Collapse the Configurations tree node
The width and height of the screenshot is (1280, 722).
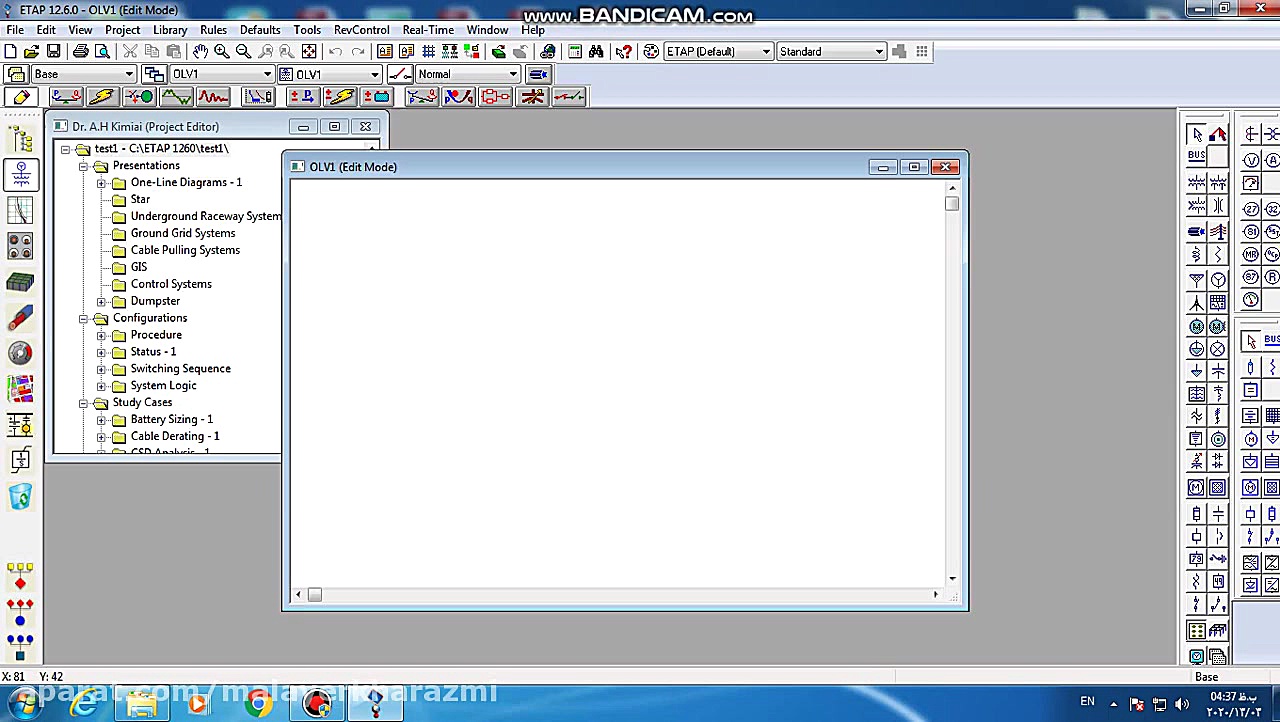(x=83, y=318)
